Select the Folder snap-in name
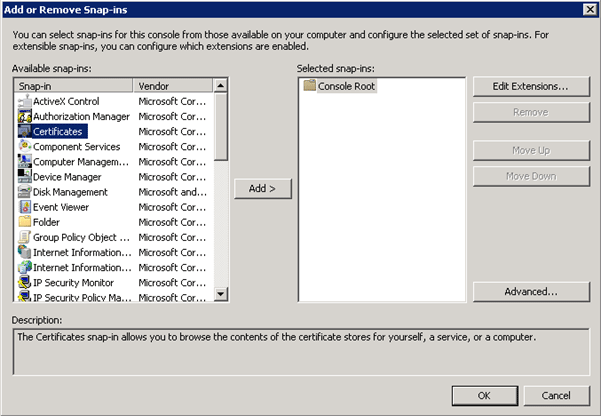This screenshot has width=601, height=416. (46, 222)
